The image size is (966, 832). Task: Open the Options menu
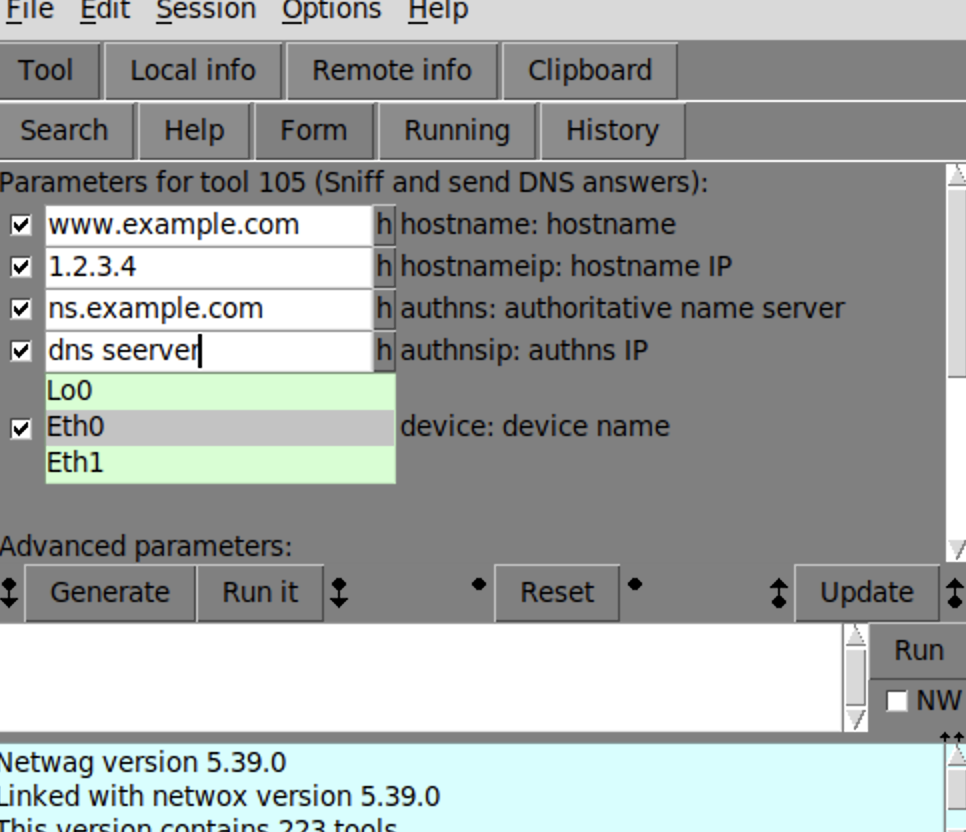pos(331,9)
